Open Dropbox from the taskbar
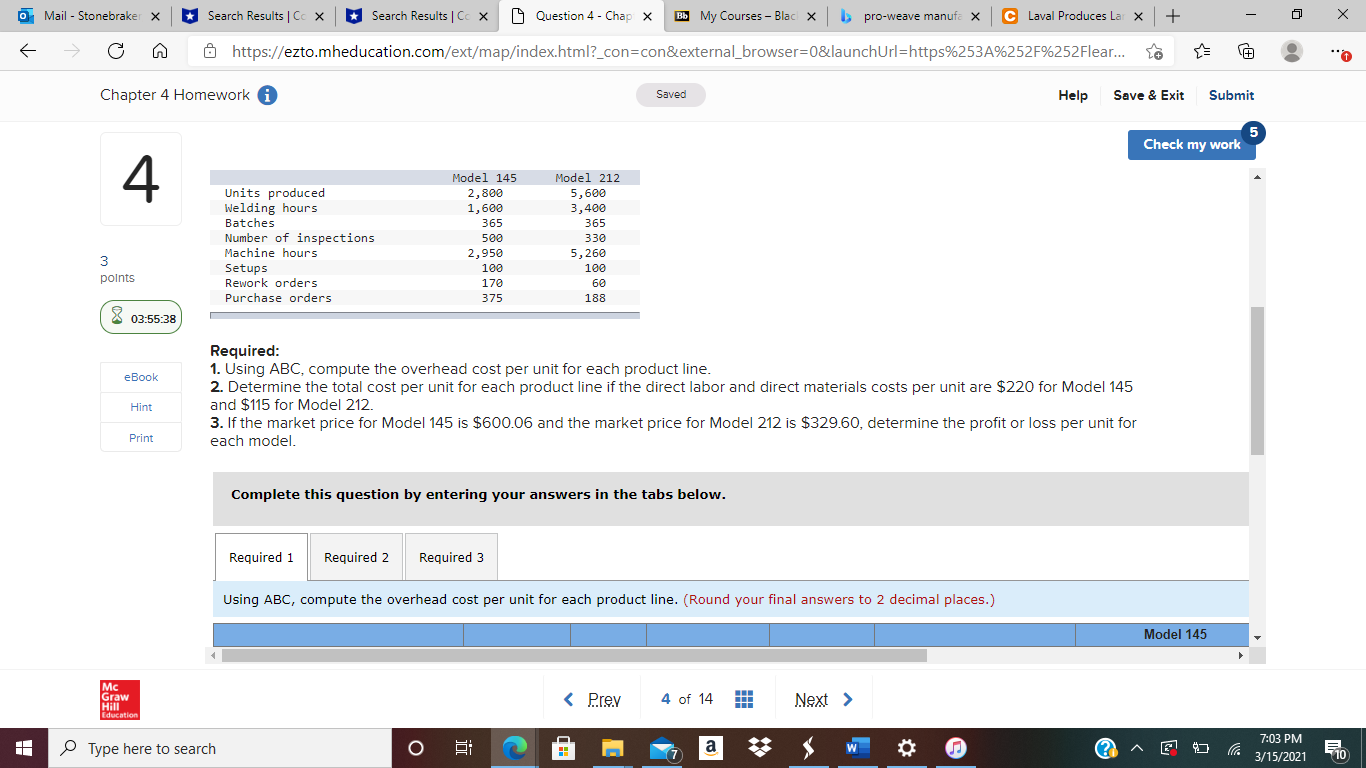Viewport: 1366px width, 768px height. pos(759,748)
